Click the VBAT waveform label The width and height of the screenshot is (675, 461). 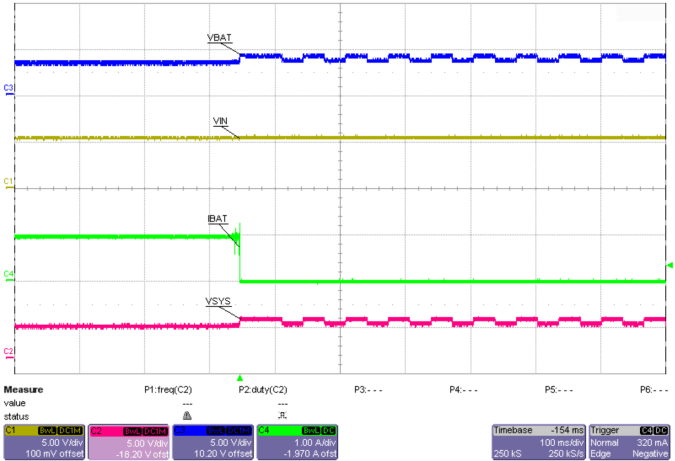220,38
